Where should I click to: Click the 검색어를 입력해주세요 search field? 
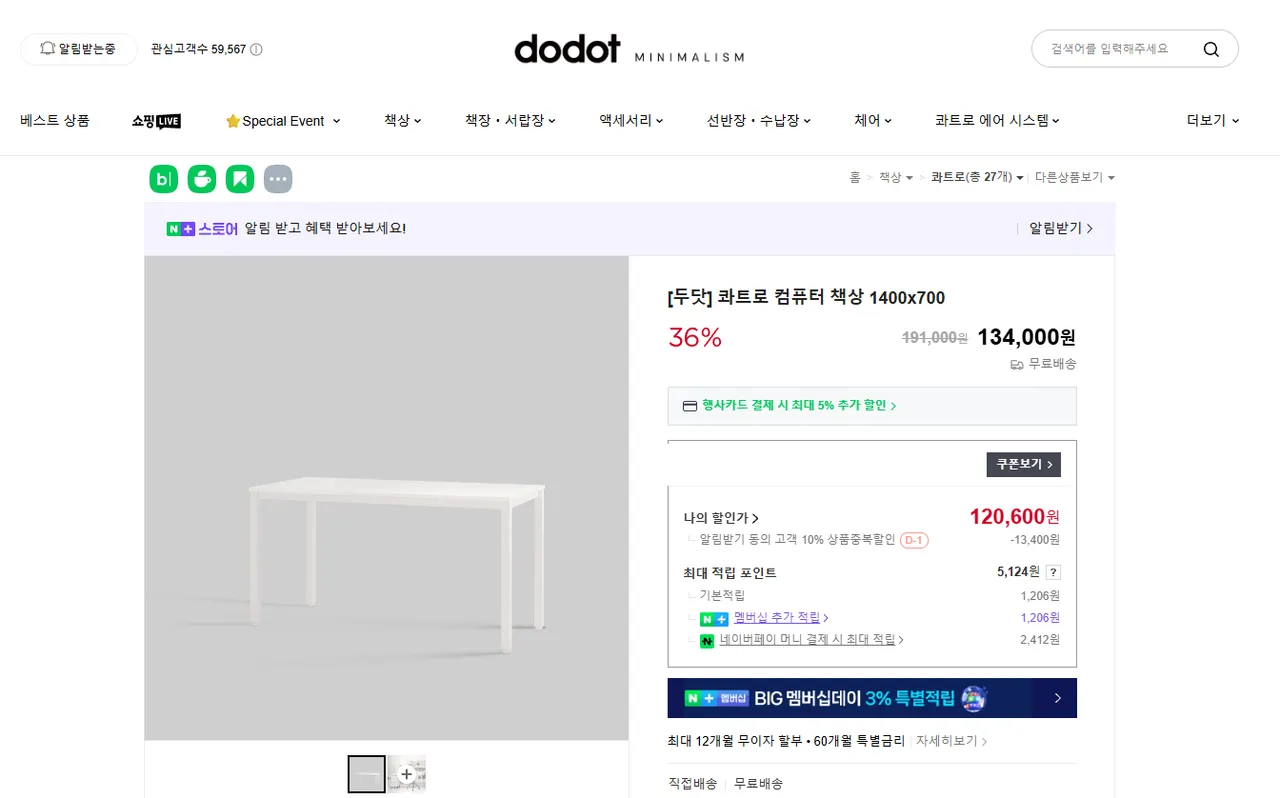coord(1110,49)
